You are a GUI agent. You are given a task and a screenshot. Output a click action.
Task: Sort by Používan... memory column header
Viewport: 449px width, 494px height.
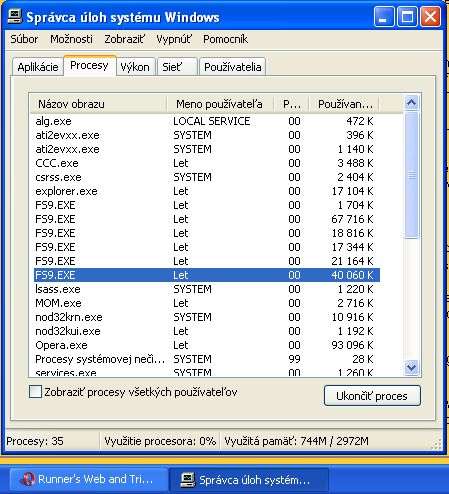344,104
